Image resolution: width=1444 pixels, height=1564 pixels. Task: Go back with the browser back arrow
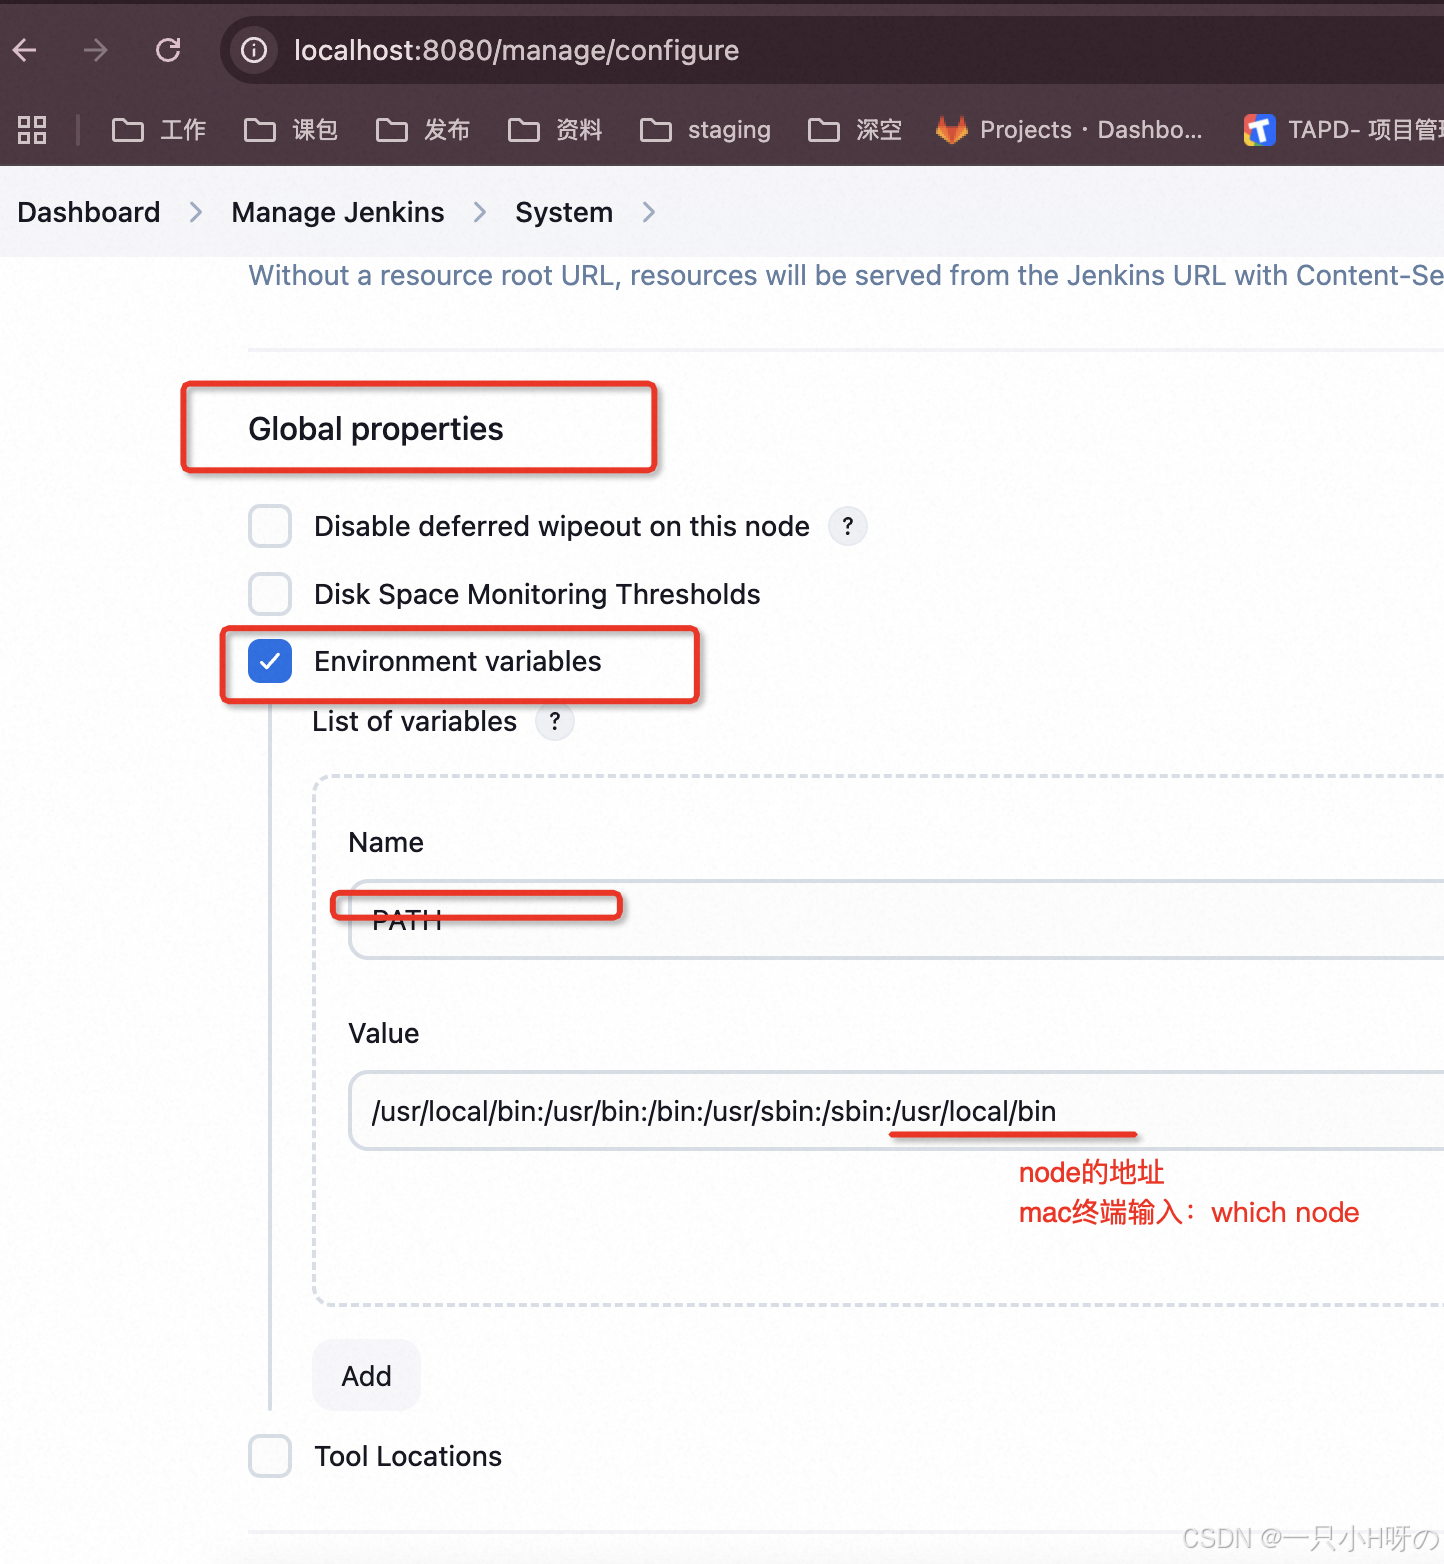(x=25, y=50)
